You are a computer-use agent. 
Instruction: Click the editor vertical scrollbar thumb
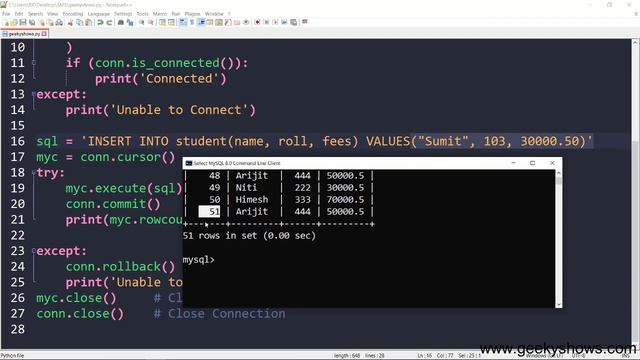click(x=636, y=241)
